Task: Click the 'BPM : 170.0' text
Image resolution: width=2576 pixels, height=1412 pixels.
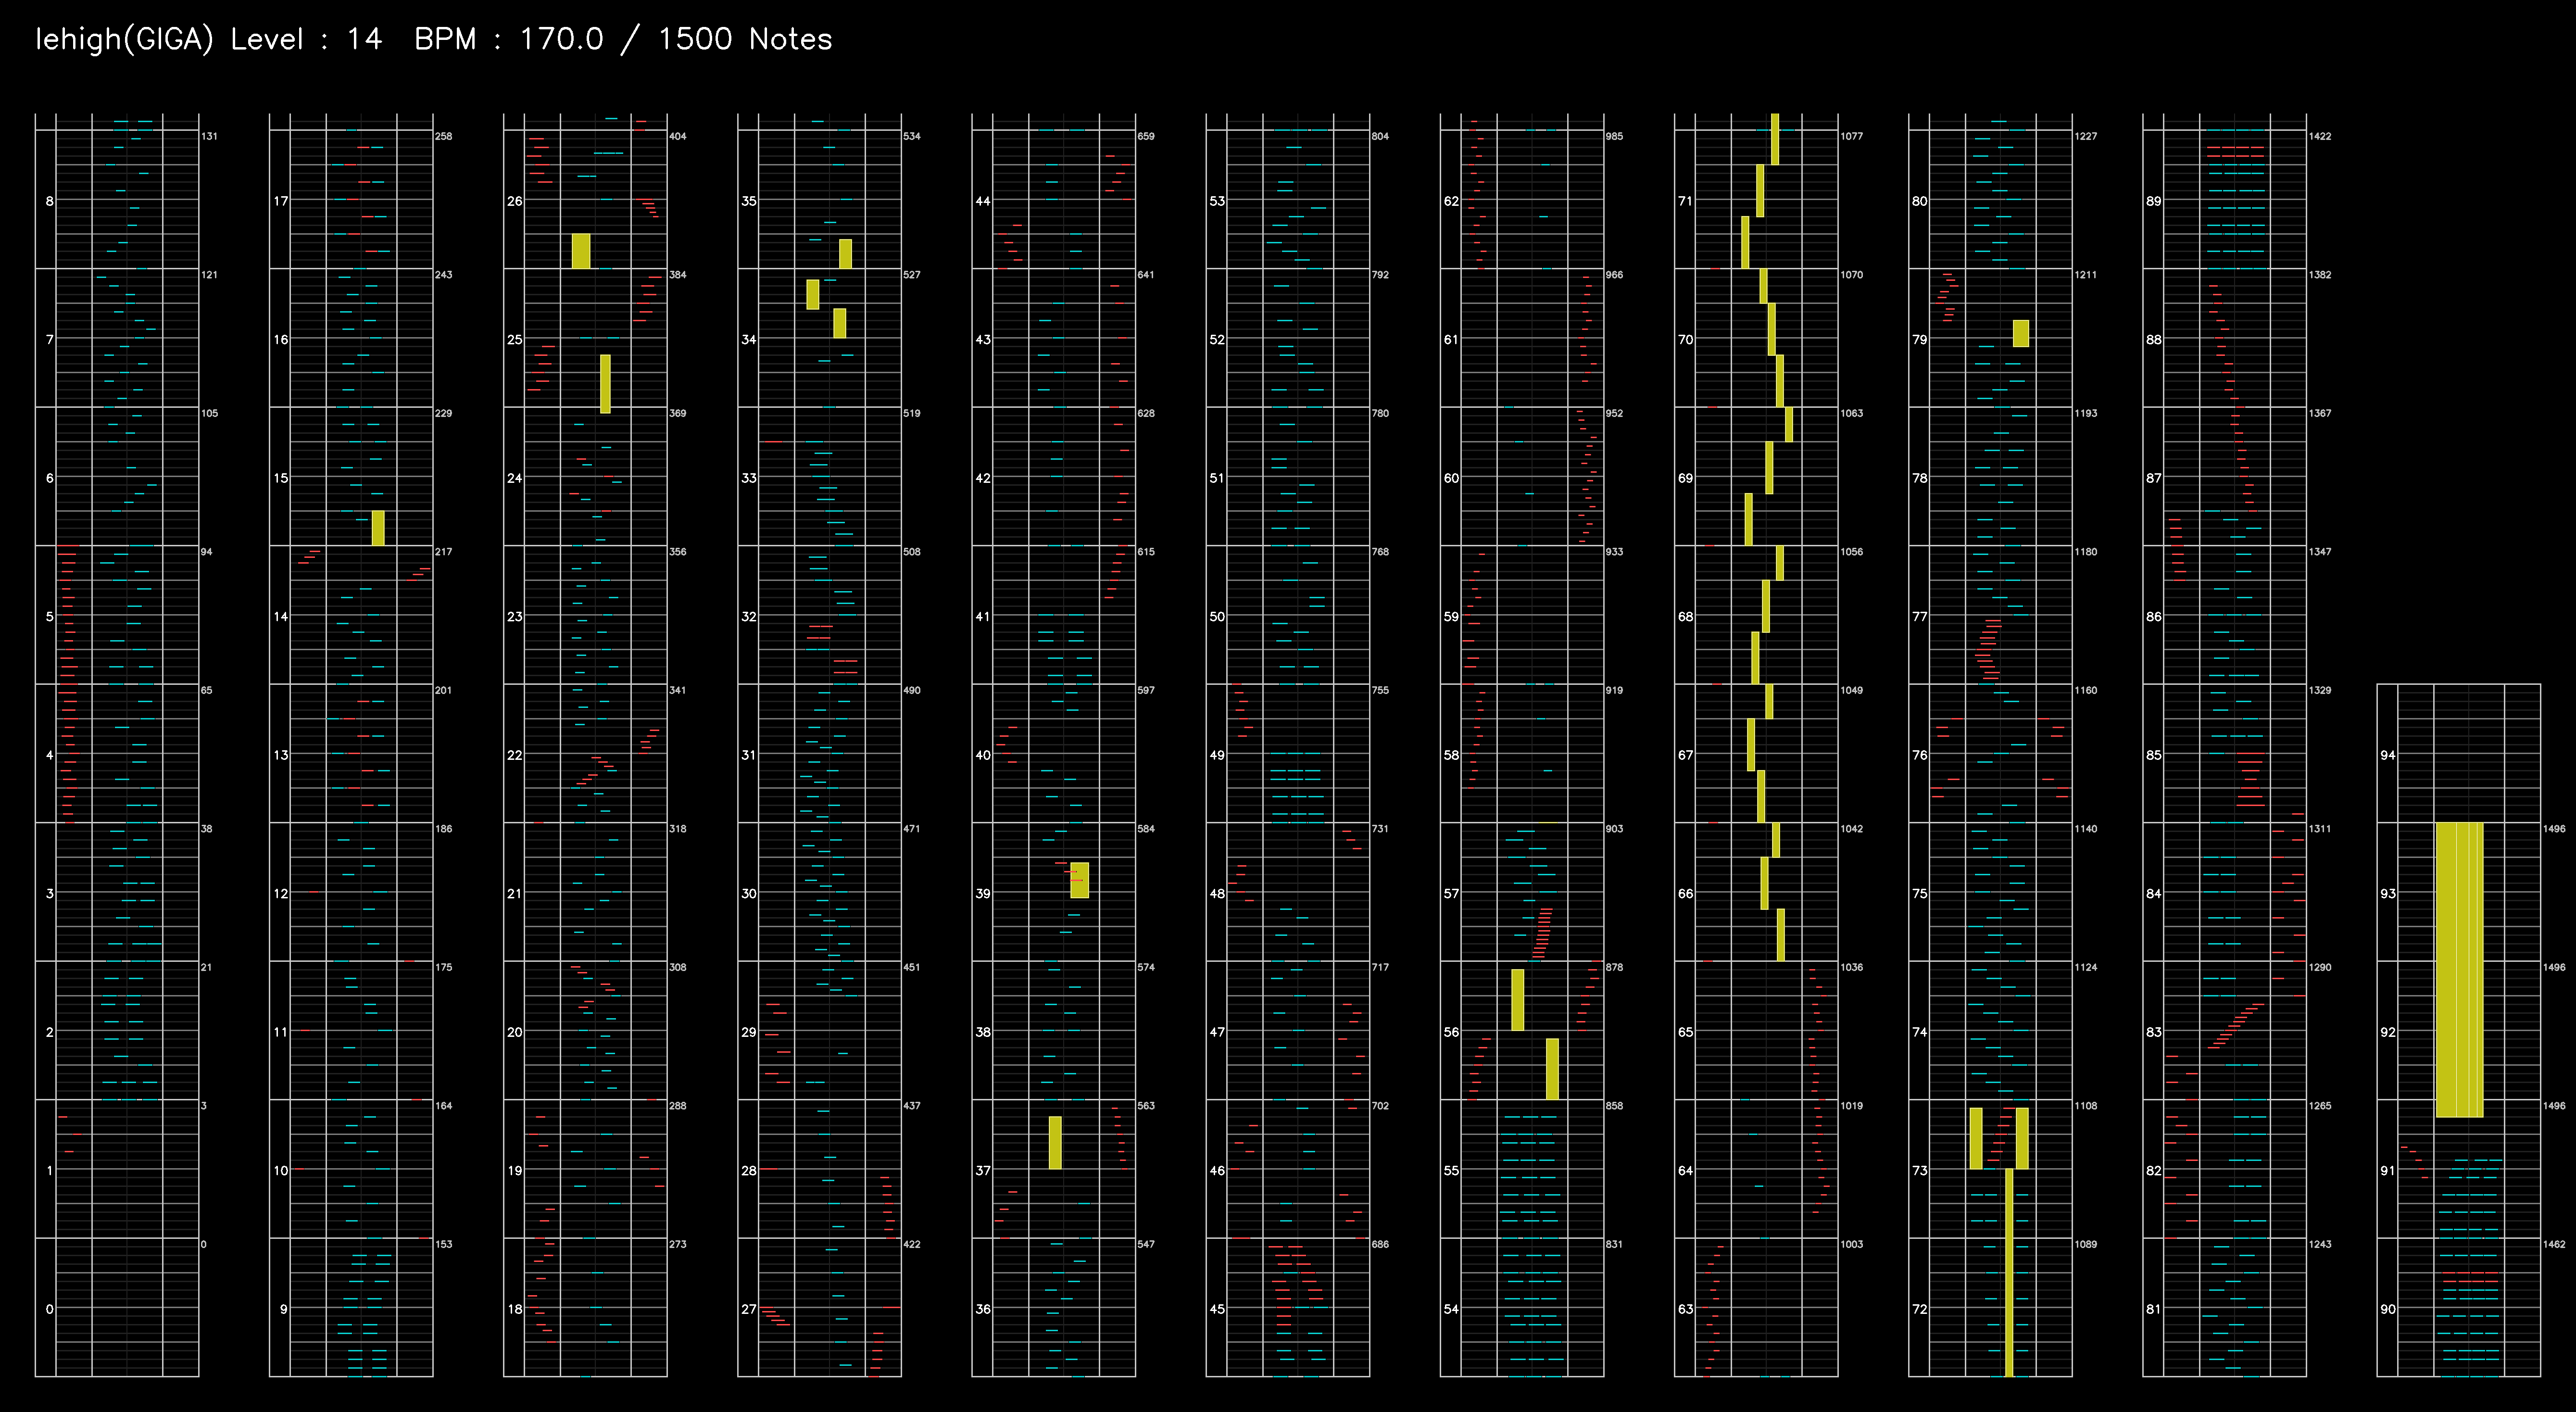Action: tap(509, 40)
